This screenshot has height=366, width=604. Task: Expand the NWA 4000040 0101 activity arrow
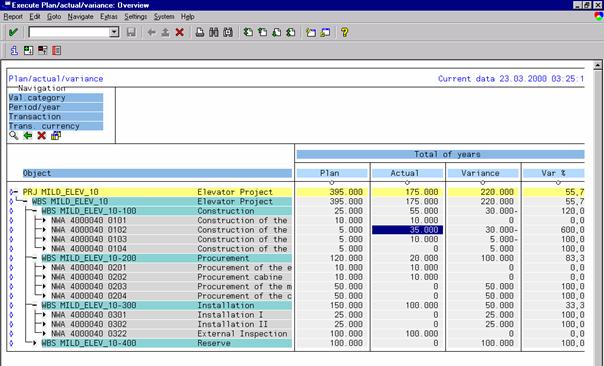44,220
